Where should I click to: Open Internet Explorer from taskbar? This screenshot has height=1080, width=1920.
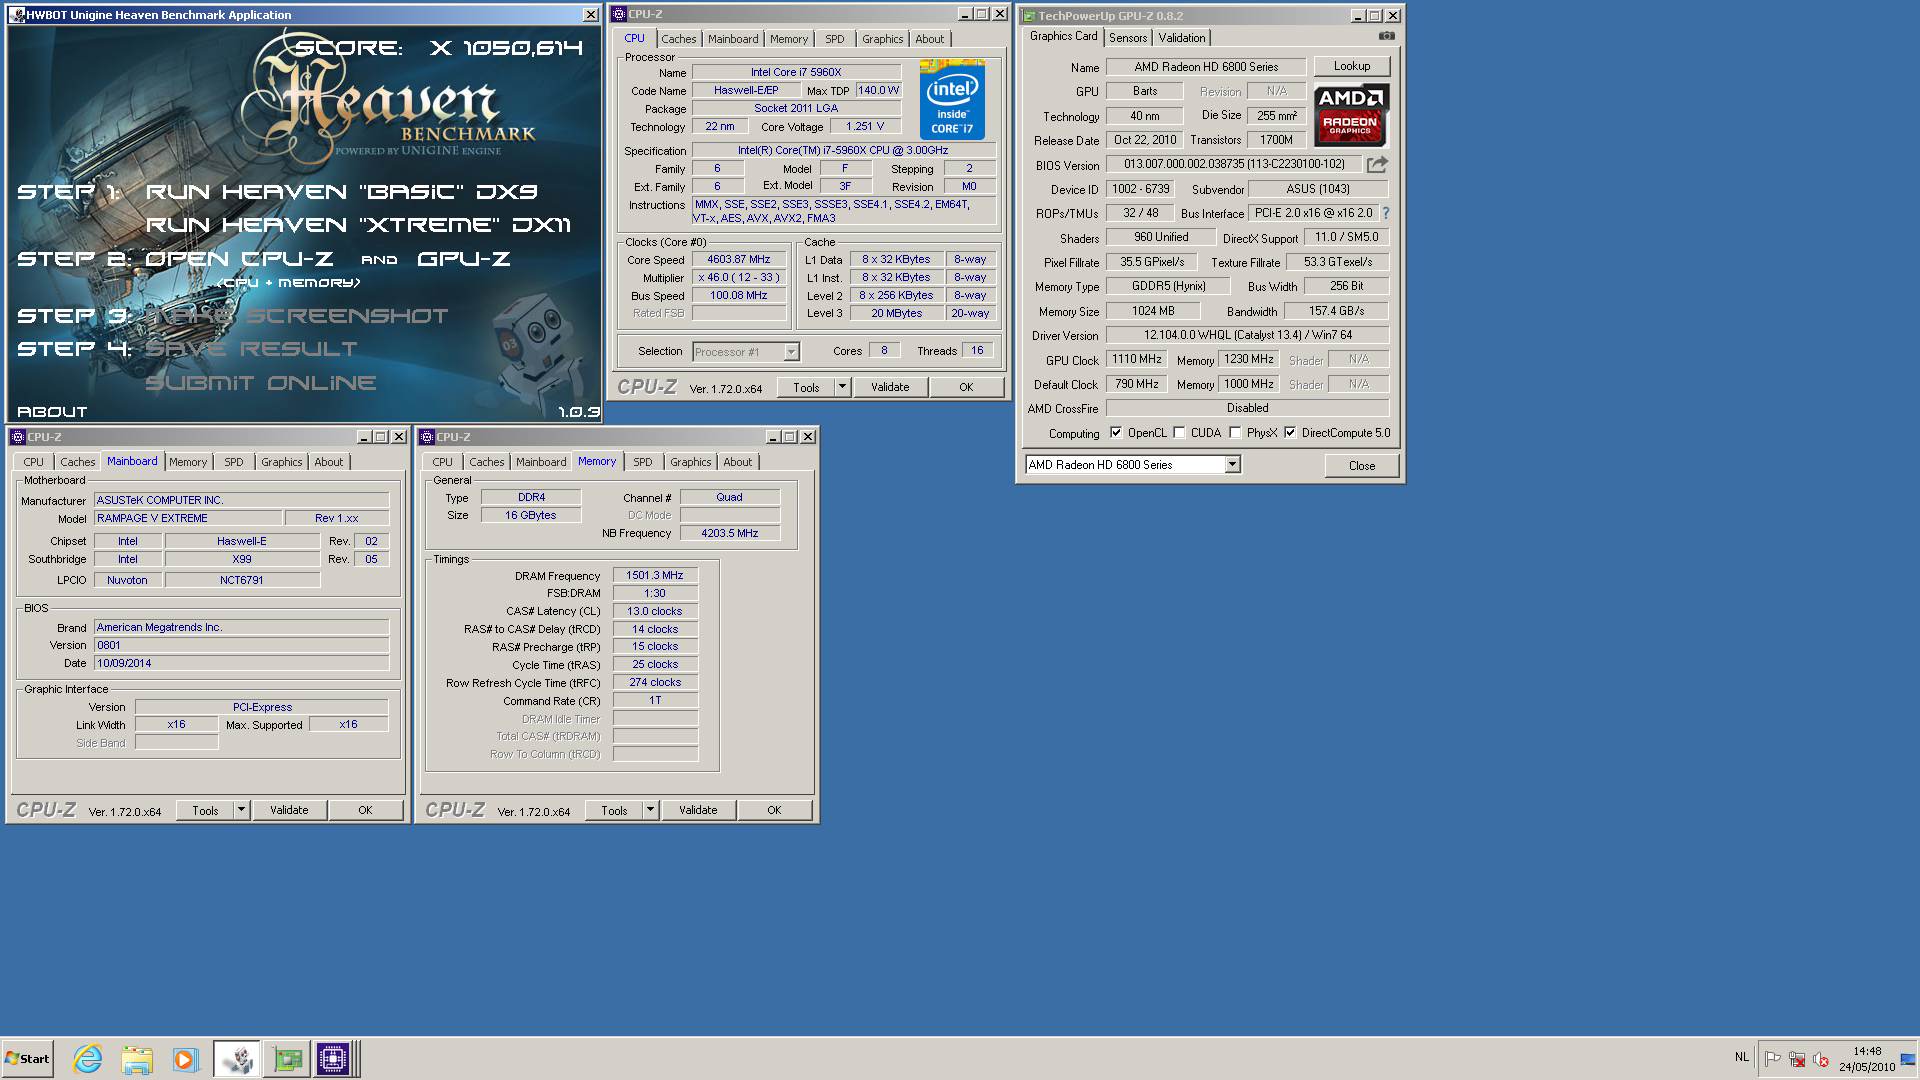88,1058
